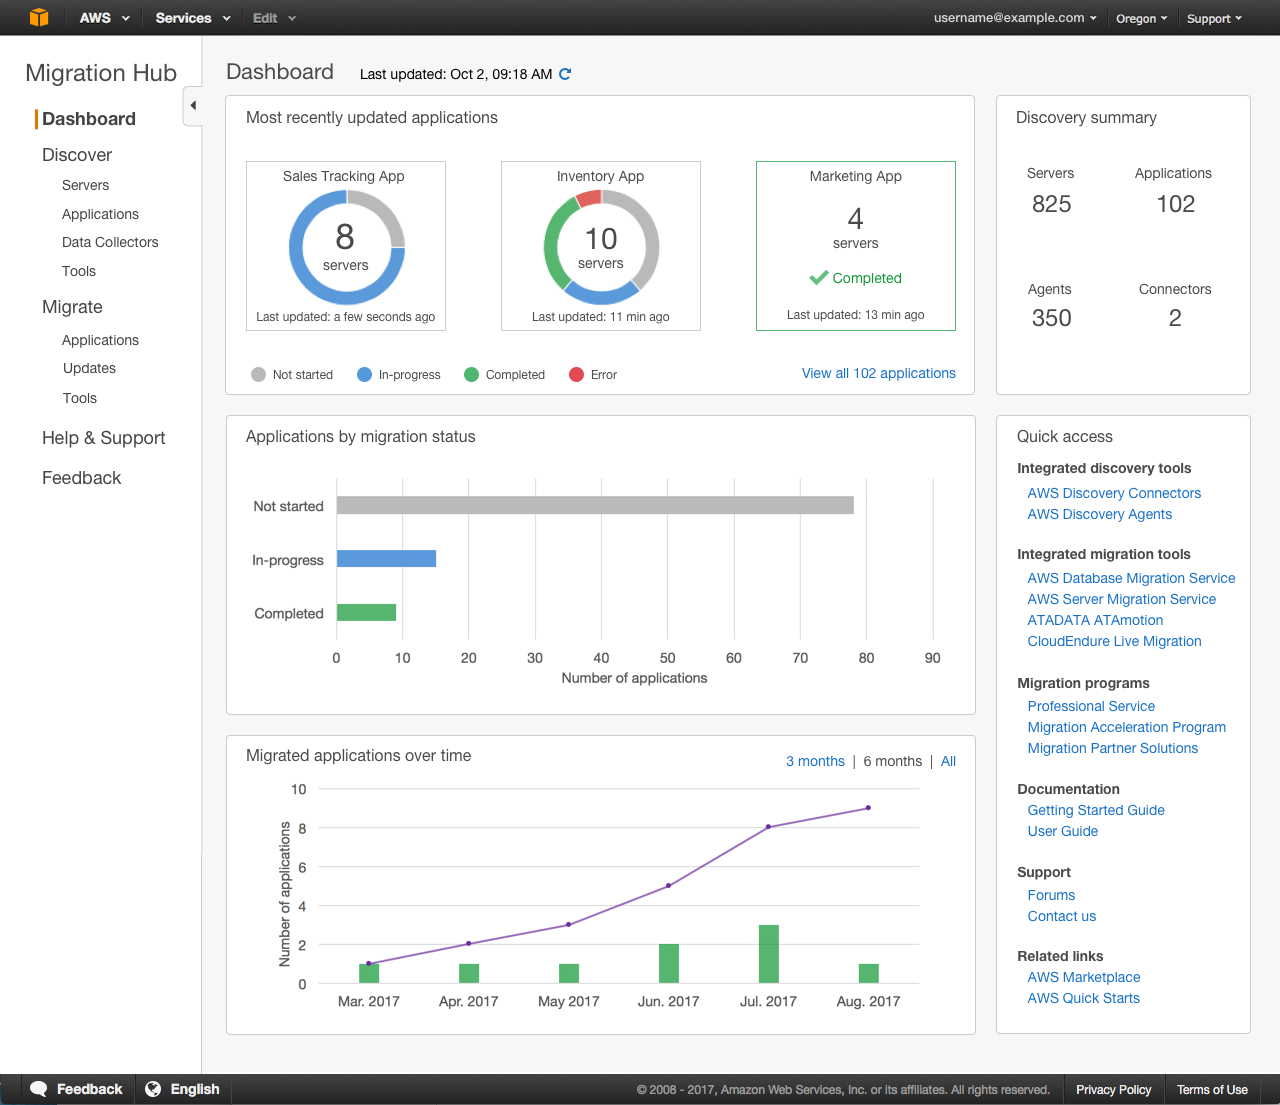The image size is (1280, 1105).
Task: Open Migration Acceleration Program link
Action: click(1127, 727)
